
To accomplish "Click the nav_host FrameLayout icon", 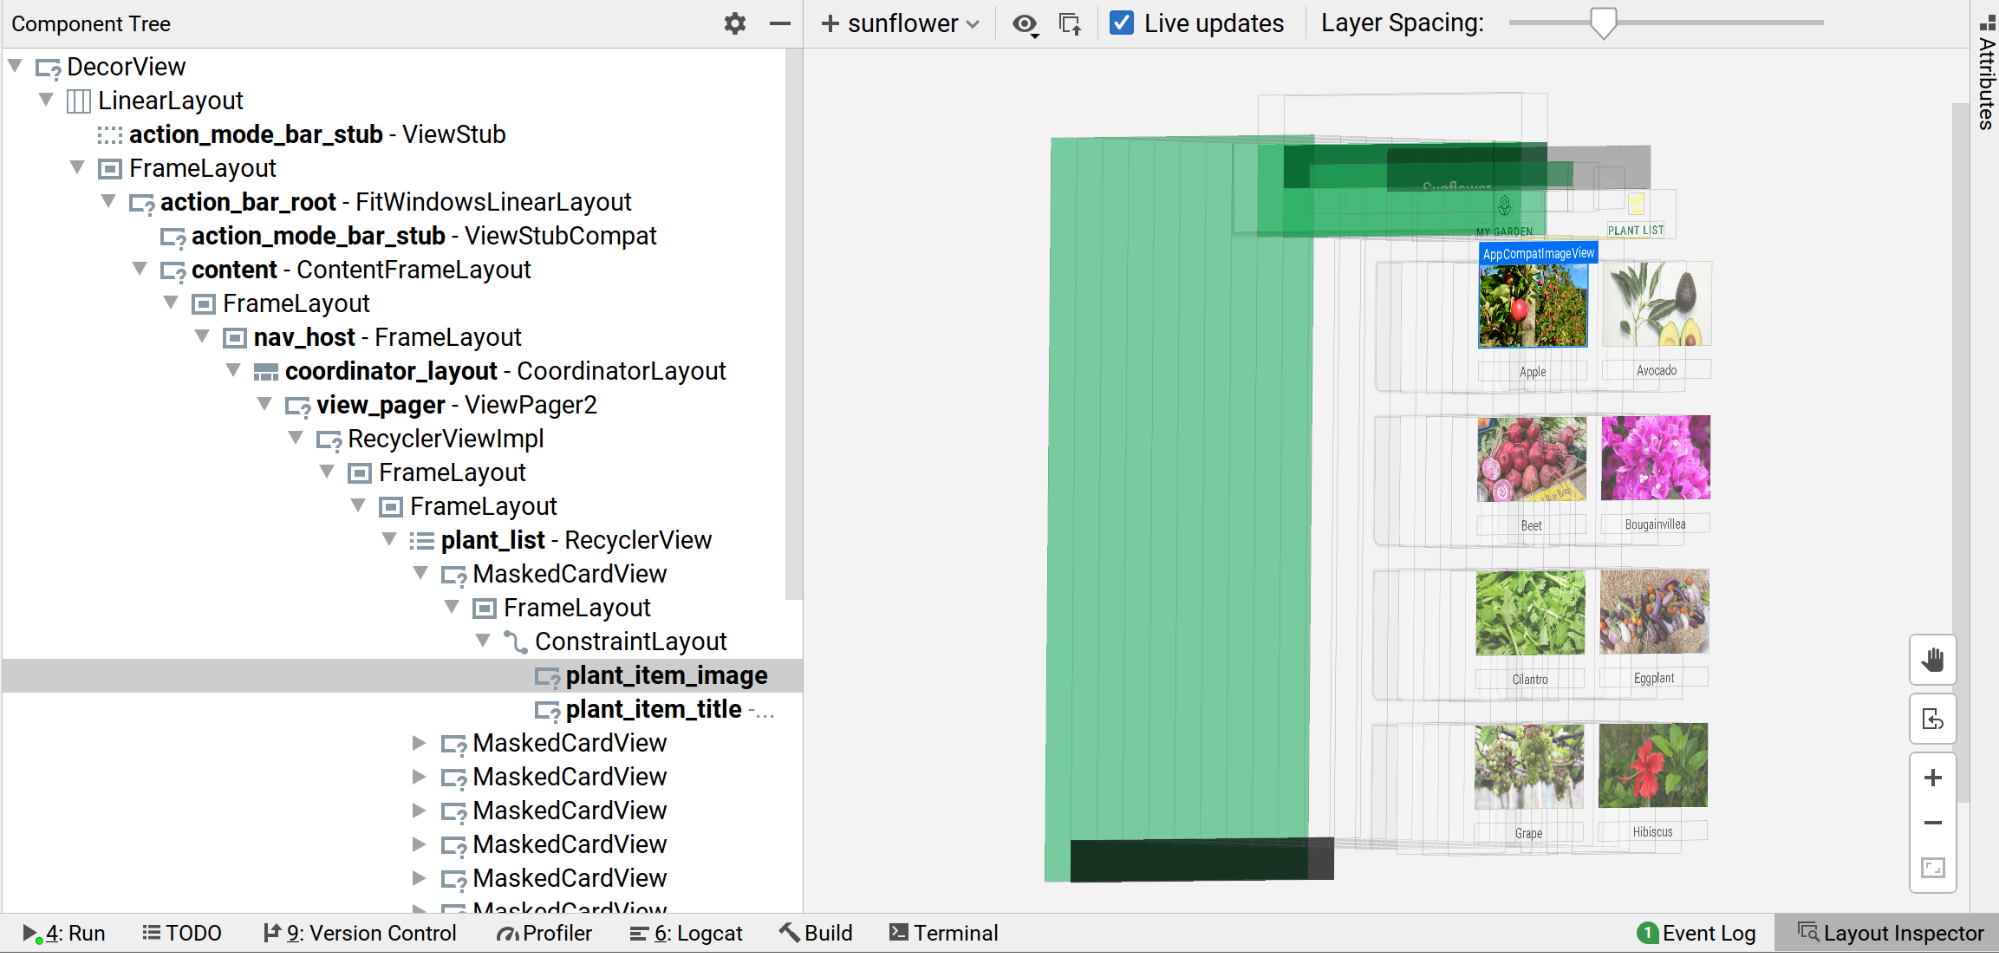I will 235,338.
